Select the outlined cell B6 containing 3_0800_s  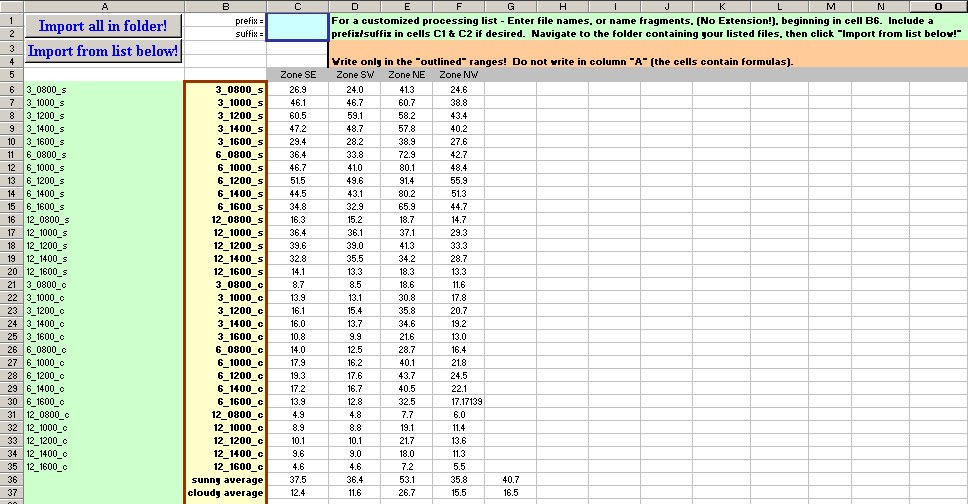pyautogui.click(x=226, y=89)
